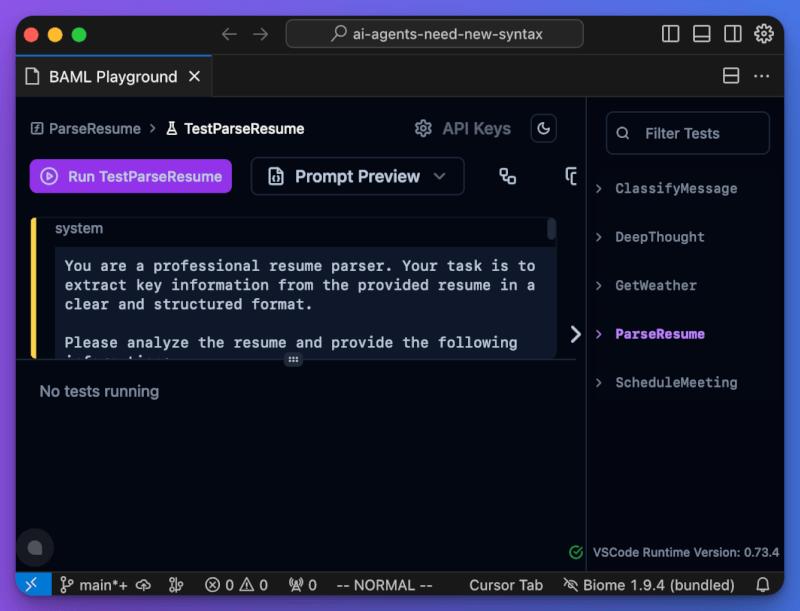Run TestParseResume
This screenshot has height=611, width=800.
tap(131, 176)
